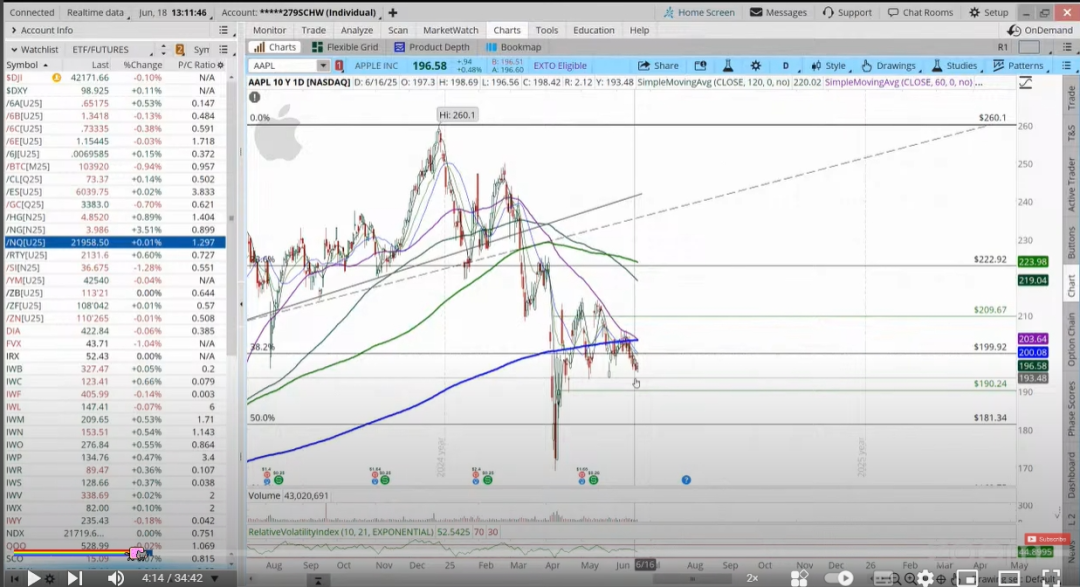This screenshot has width=1080, height=587.
Task: Switch to the Monitor tab
Action: pyautogui.click(x=269, y=30)
